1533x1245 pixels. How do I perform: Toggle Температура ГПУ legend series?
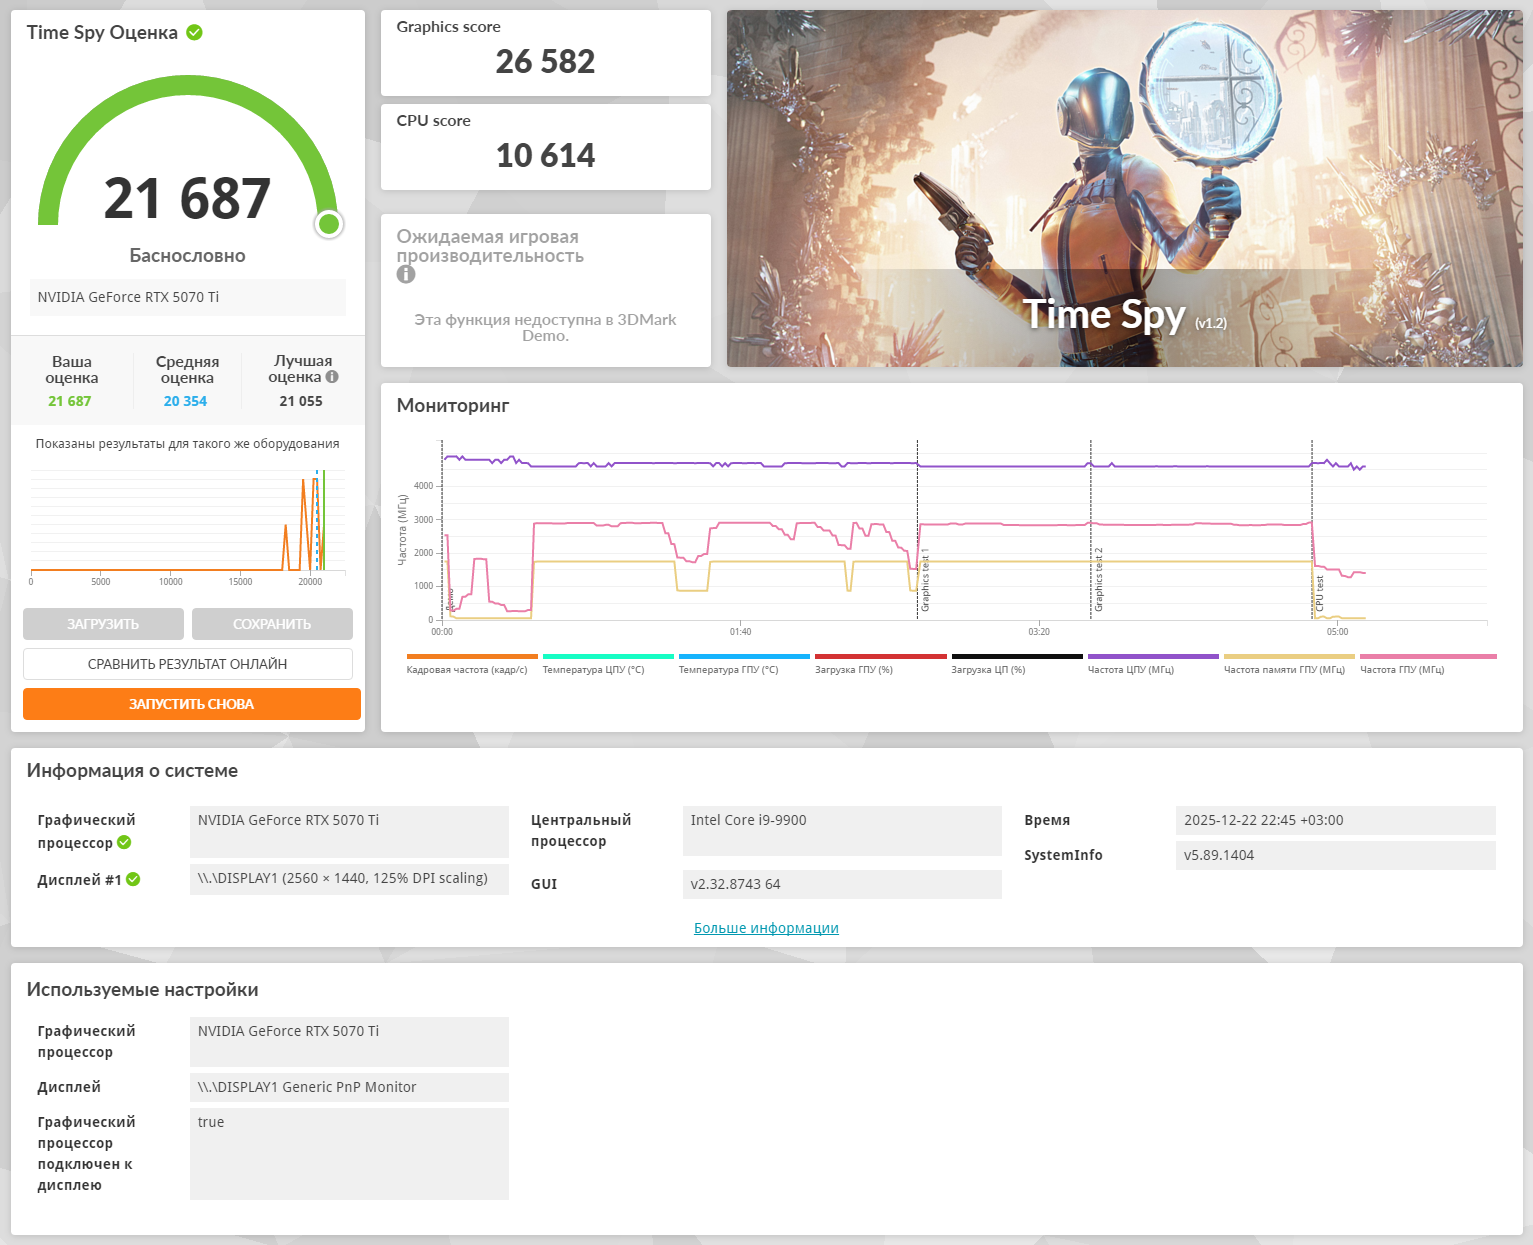pyautogui.click(x=744, y=664)
